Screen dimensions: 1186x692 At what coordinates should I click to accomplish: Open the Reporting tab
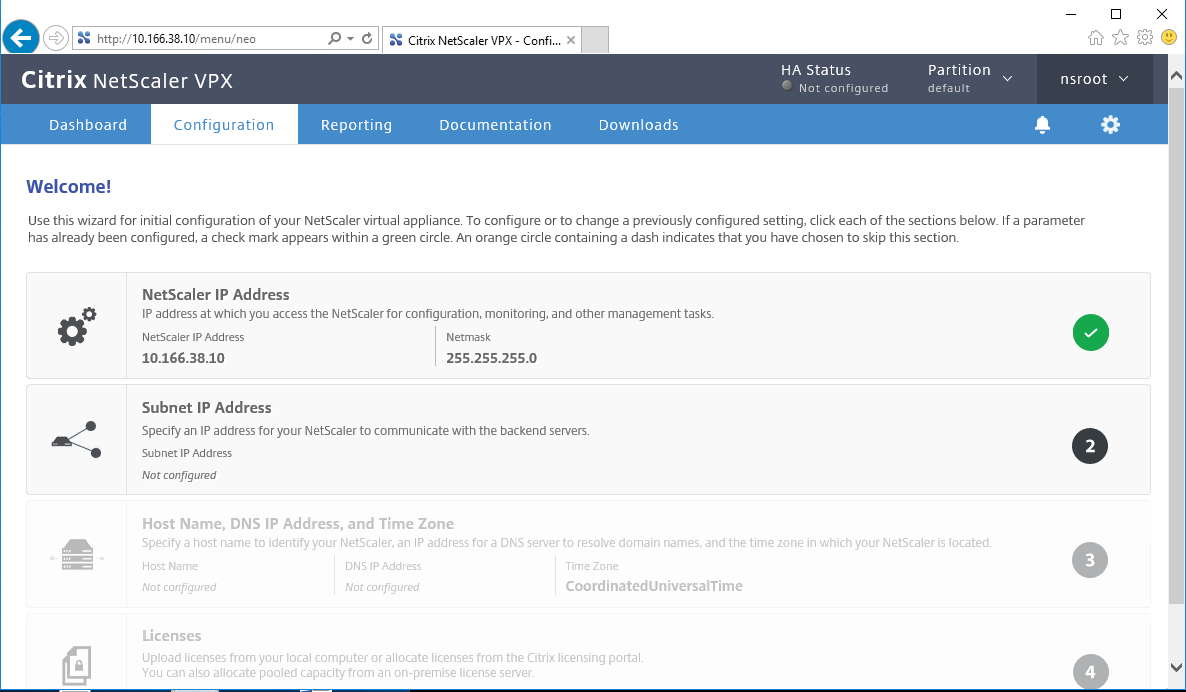point(356,124)
